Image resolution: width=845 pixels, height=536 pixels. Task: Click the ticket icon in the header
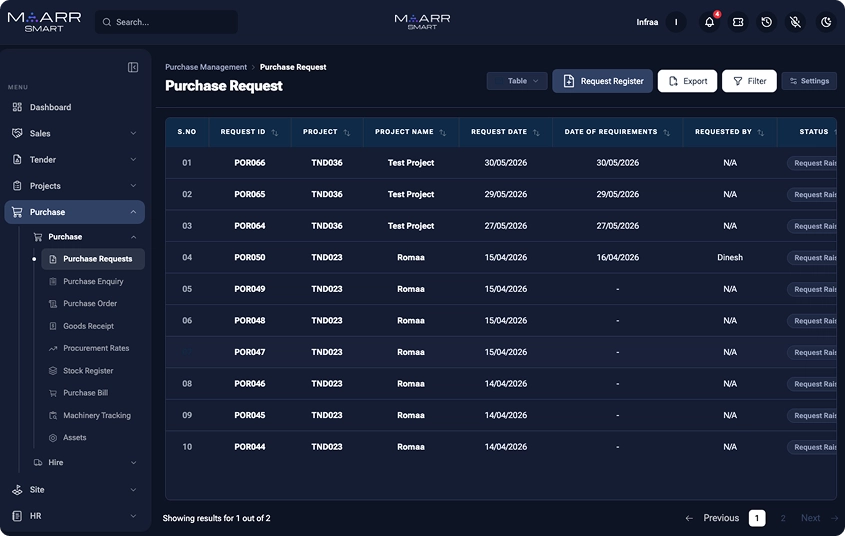738,22
